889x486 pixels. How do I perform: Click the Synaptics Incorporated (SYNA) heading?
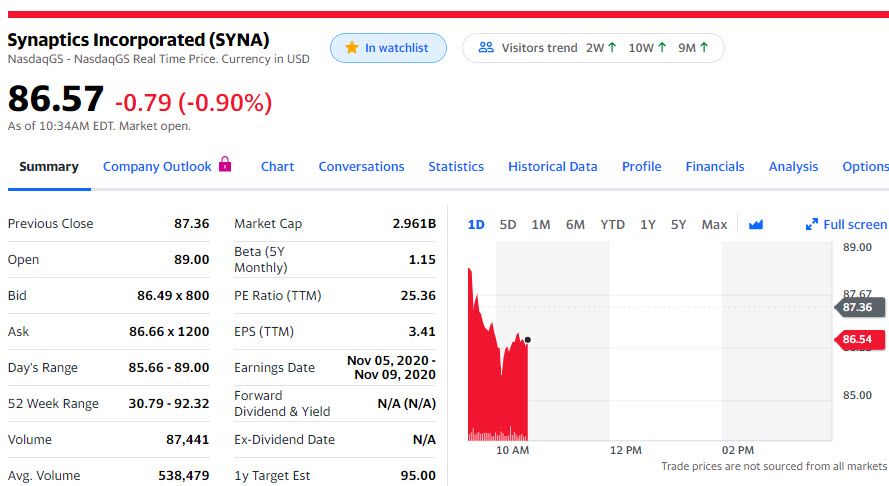point(138,40)
